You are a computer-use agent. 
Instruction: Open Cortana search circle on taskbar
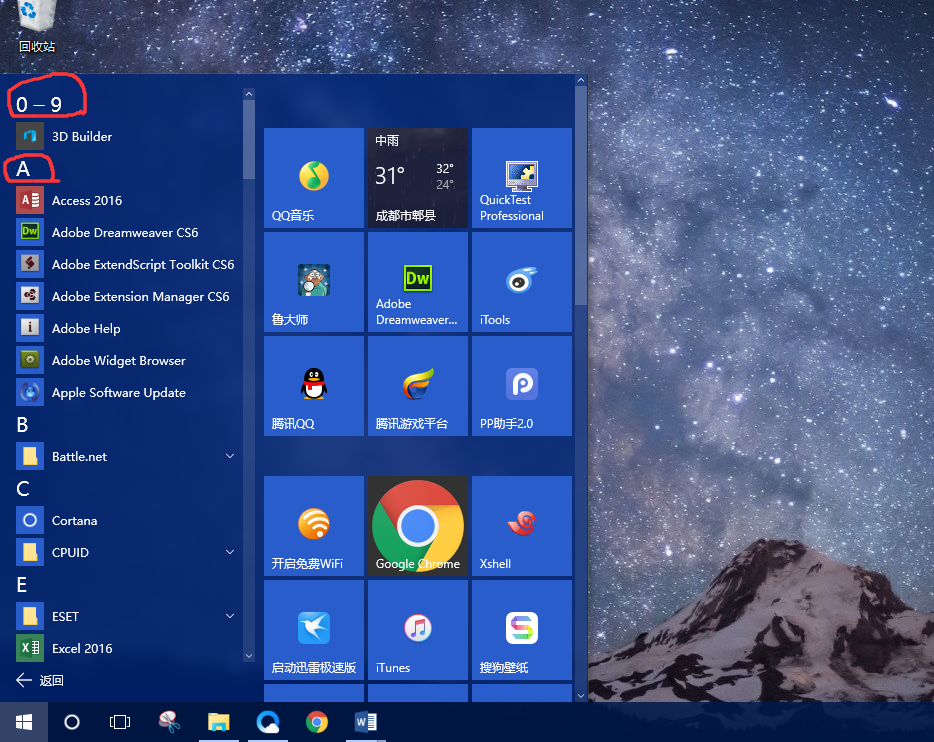(72, 722)
